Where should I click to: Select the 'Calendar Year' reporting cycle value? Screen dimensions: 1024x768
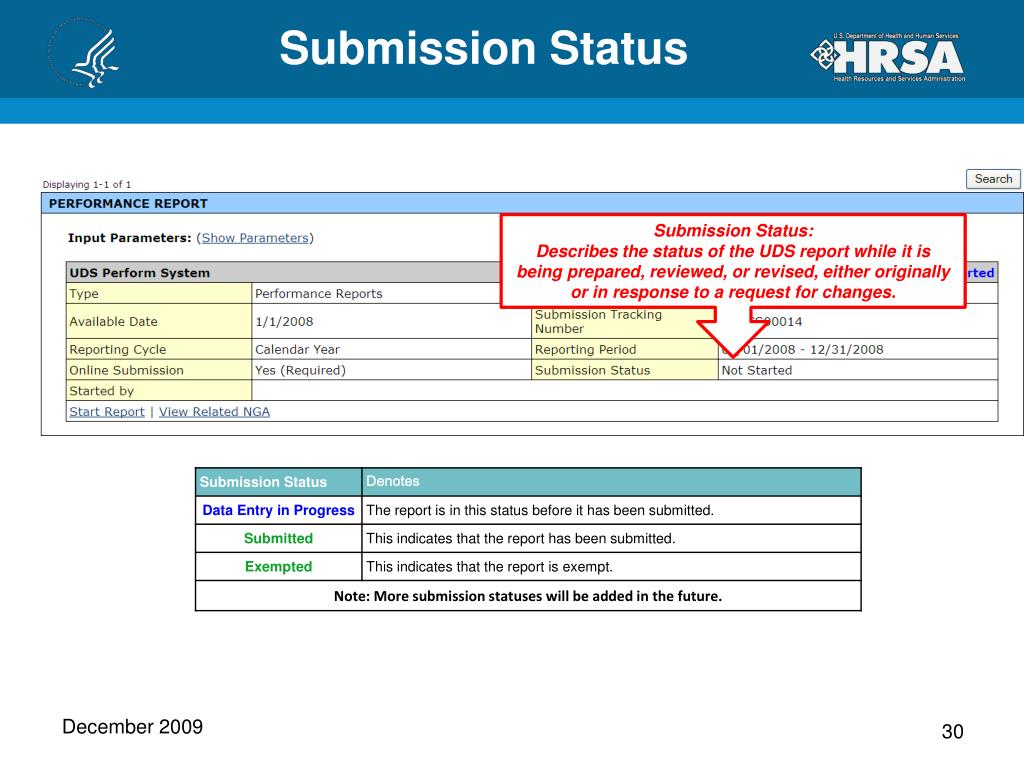[297, 349]
